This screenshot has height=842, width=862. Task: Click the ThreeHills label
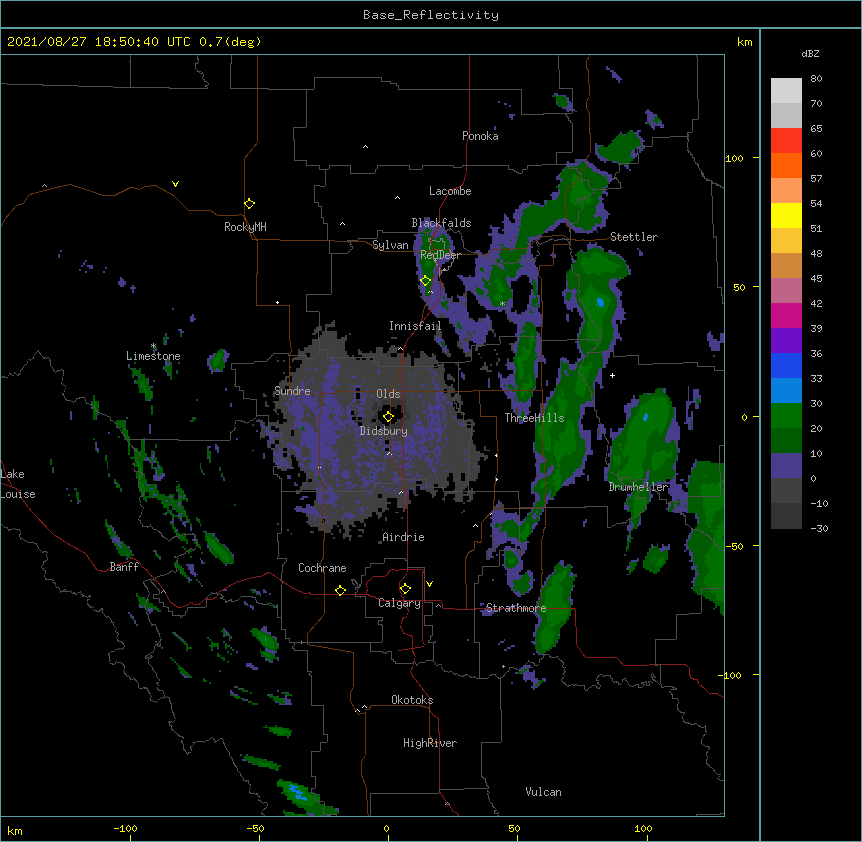coord(534,418)
